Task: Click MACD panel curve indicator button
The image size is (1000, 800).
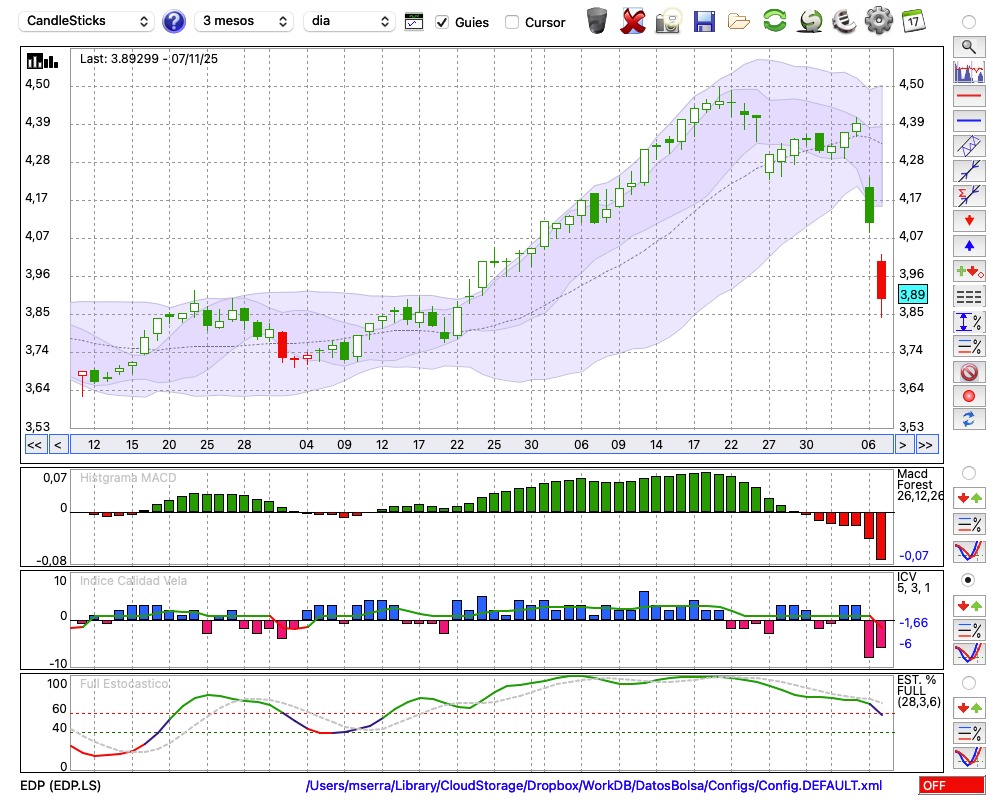Action: [969, 551]
